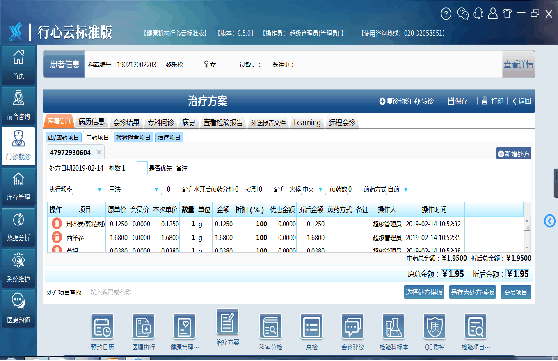Switch to the tab right after Learning

(x=342, y=122)
